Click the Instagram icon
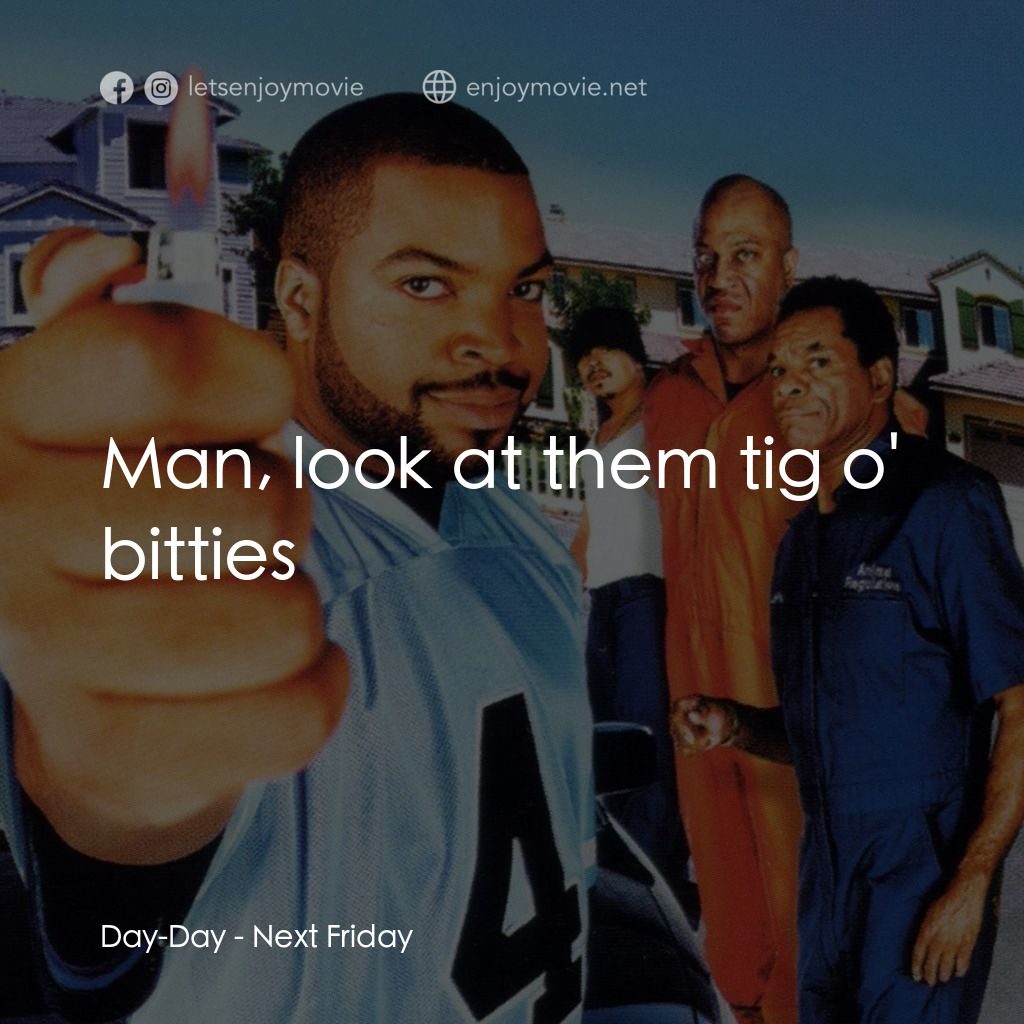Screen dimensions: 1024x1024 161,88
